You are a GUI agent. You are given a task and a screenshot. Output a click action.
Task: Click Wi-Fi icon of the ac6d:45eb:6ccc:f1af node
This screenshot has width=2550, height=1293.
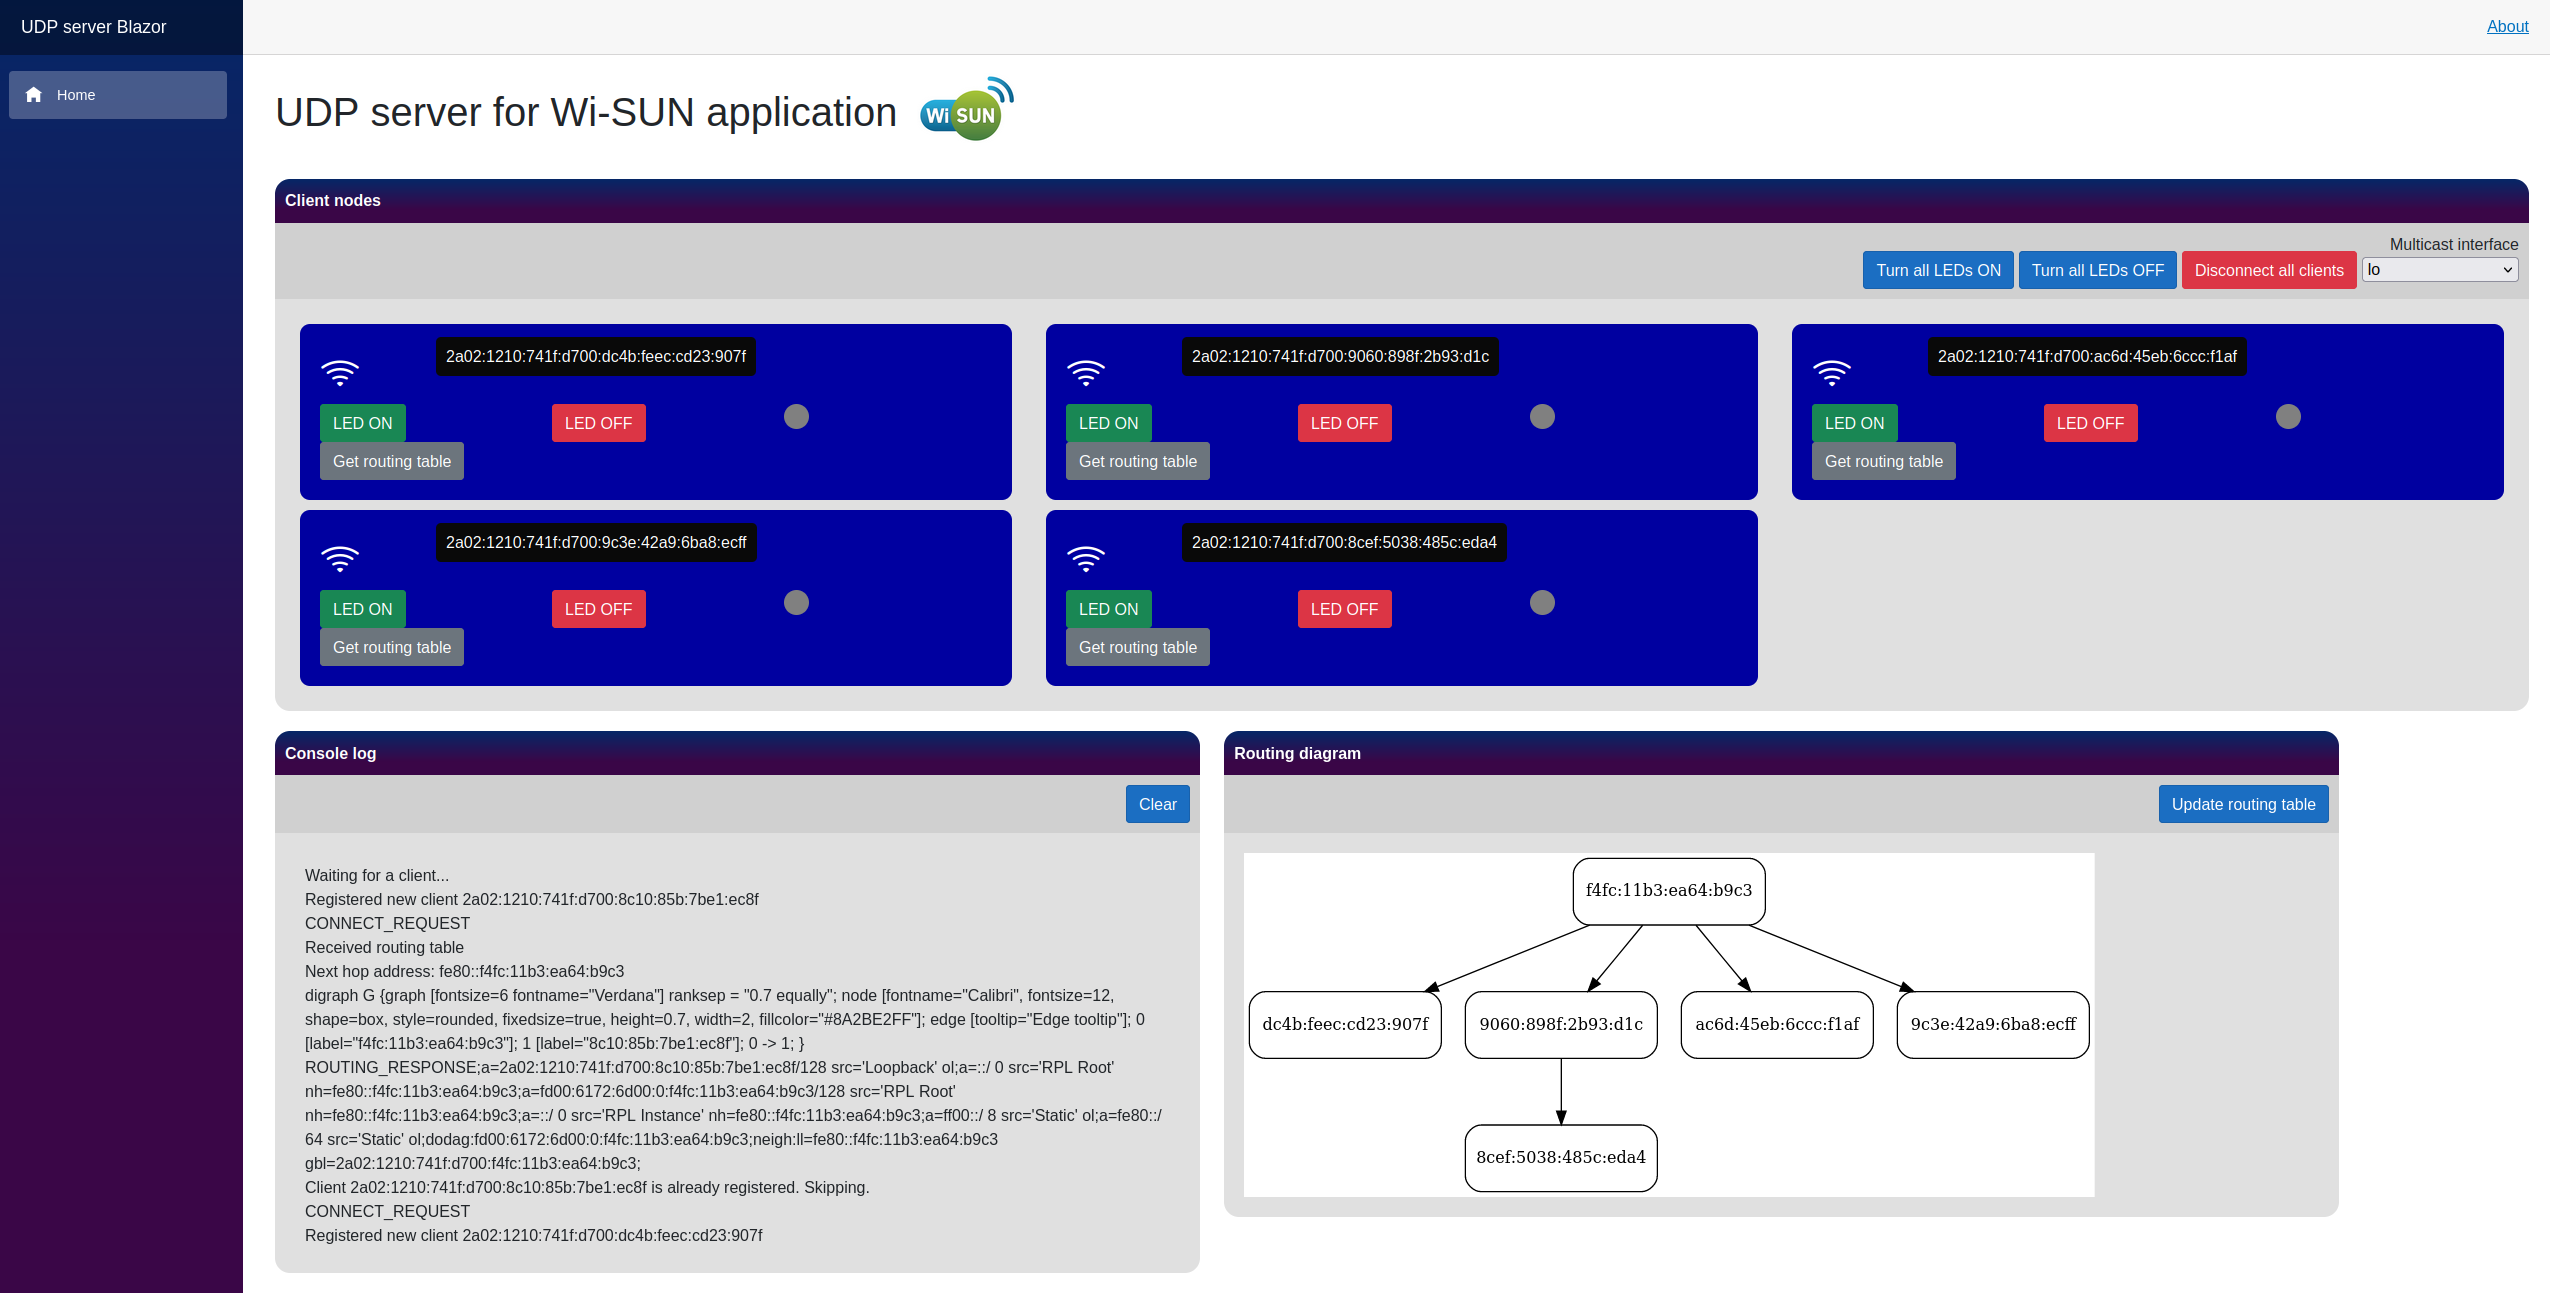[x=1832, y=373]
